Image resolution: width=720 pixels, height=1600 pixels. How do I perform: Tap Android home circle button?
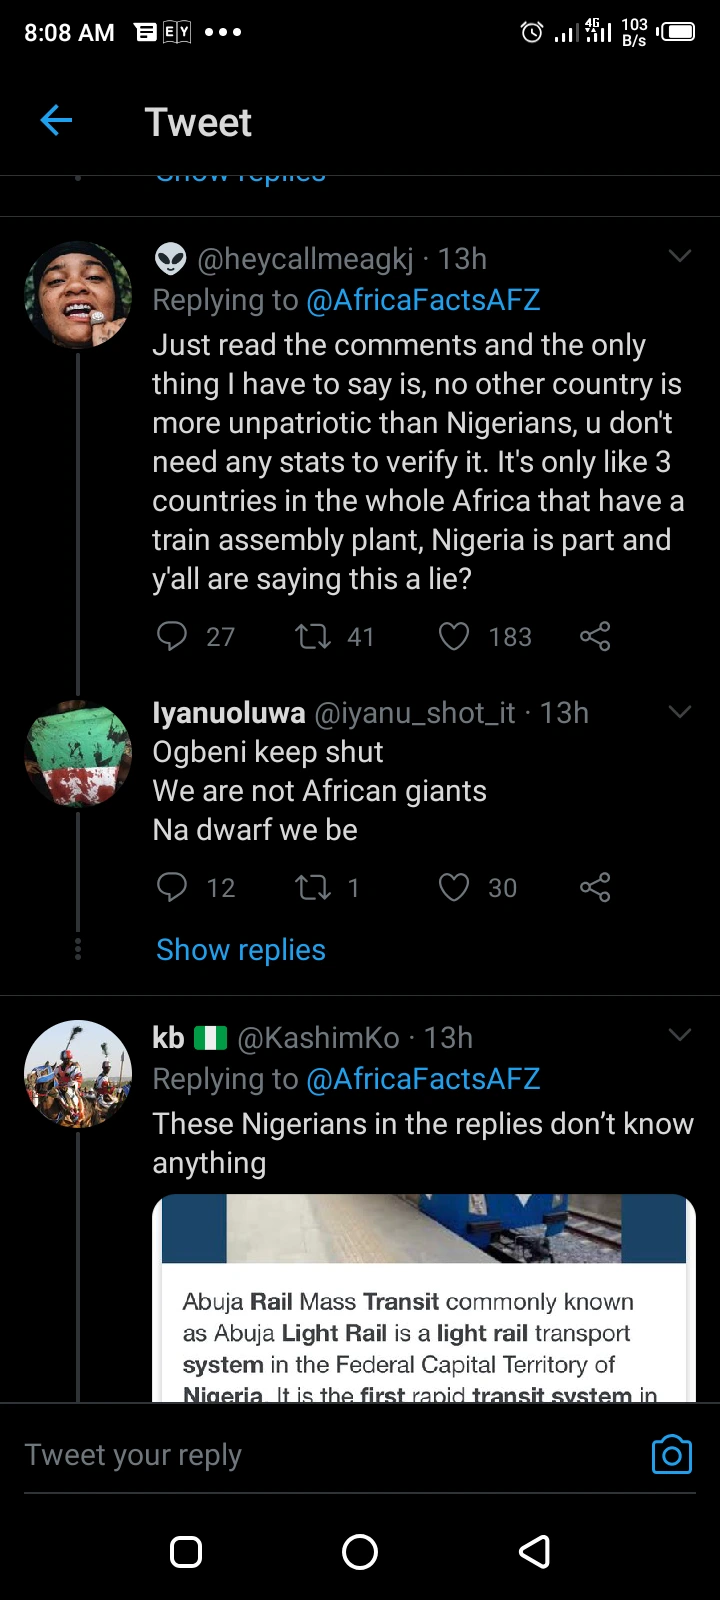point(360,1552)
